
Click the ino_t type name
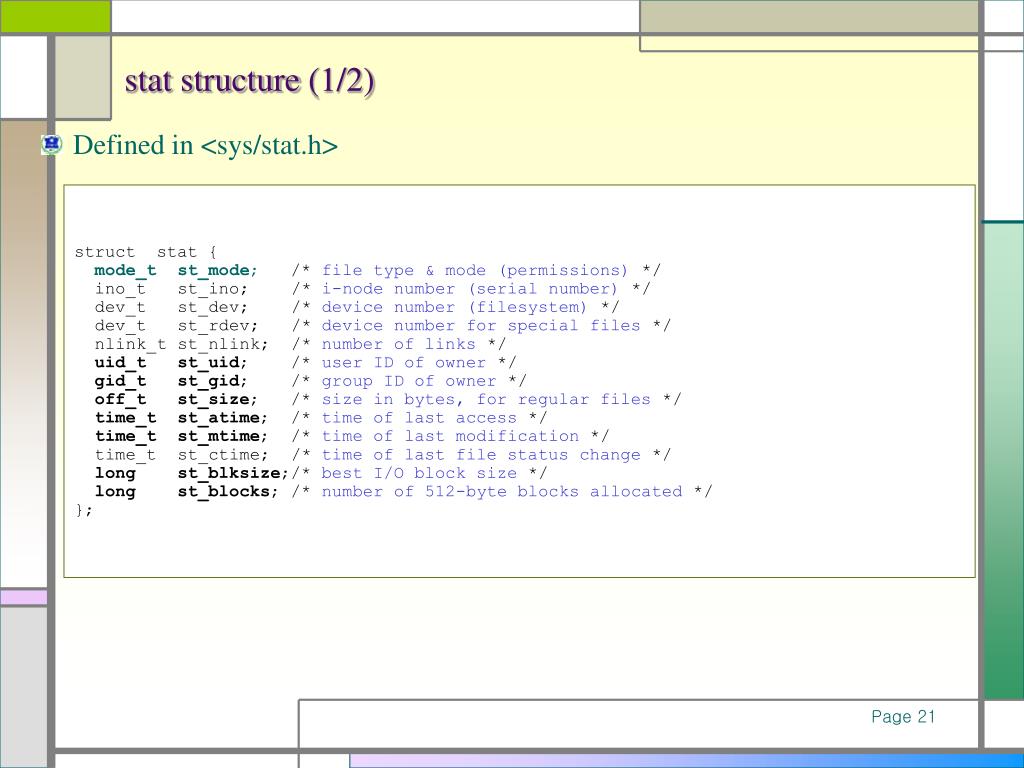120,289
